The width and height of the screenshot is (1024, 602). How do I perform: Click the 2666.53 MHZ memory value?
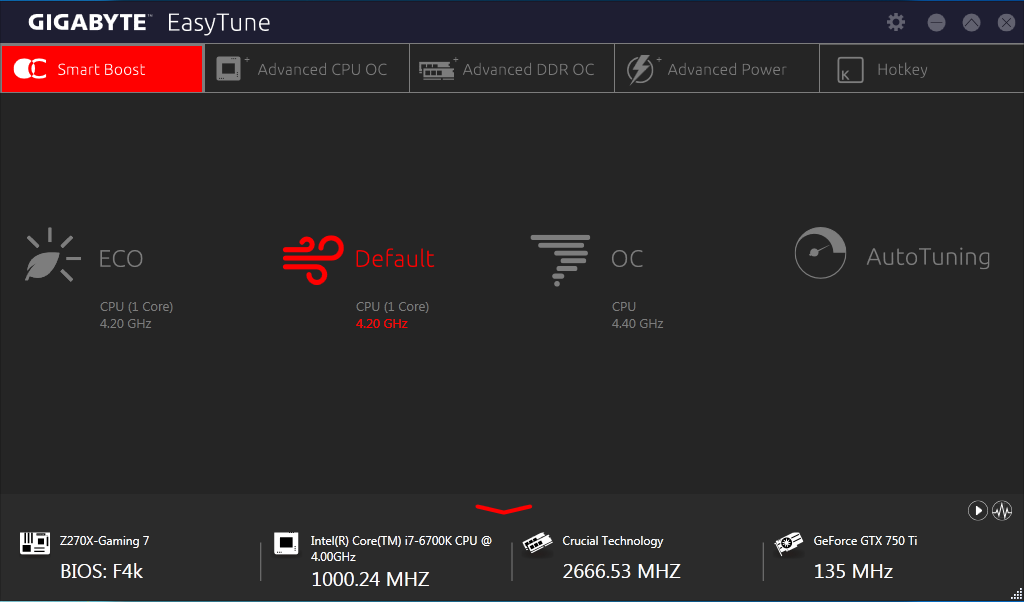[622, 571]
